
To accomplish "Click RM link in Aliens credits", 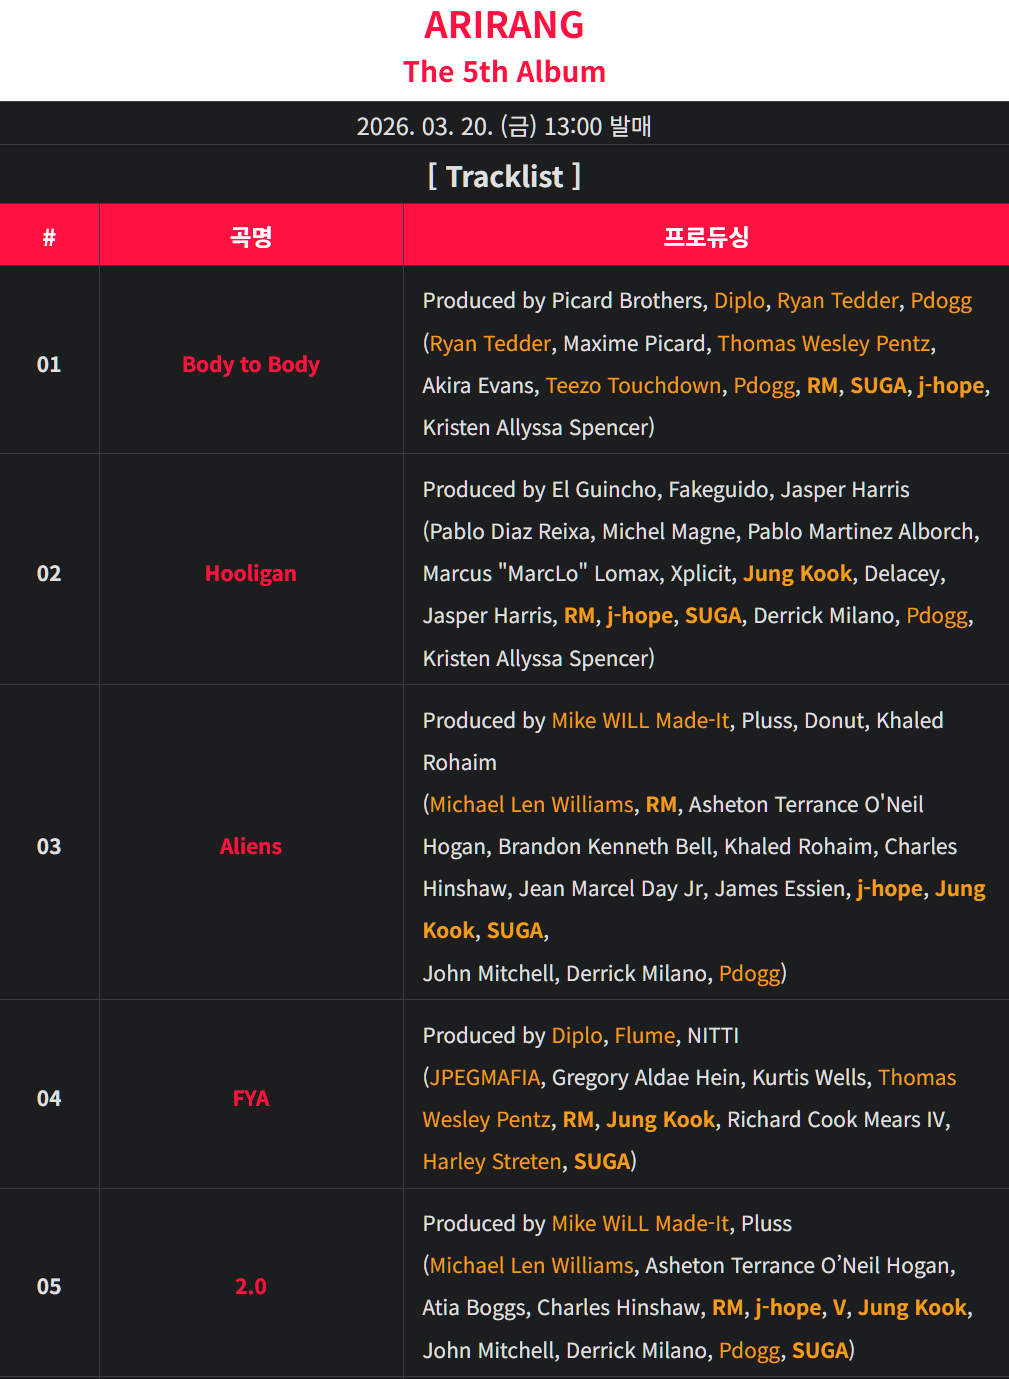I will [x=661, y=804].
